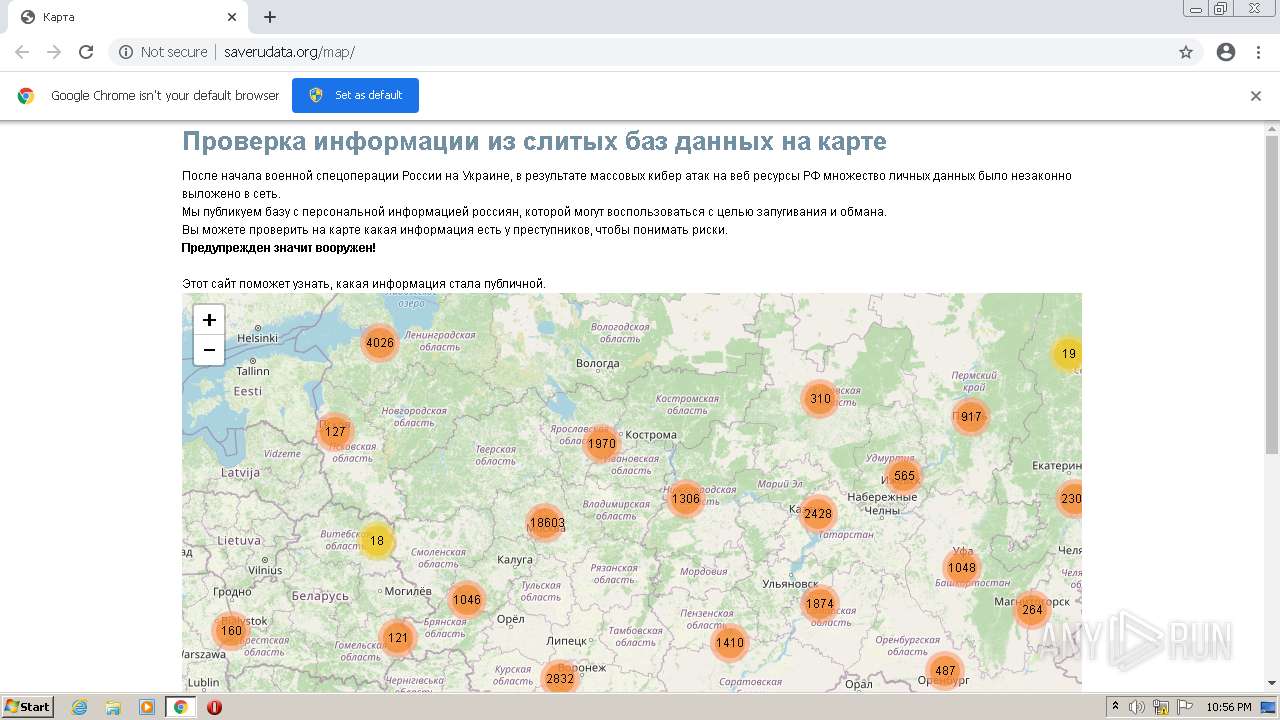Open cluster marker 230 at map edge
The height and width of the screenshot is (720, 1280).
coord(1070,499)
